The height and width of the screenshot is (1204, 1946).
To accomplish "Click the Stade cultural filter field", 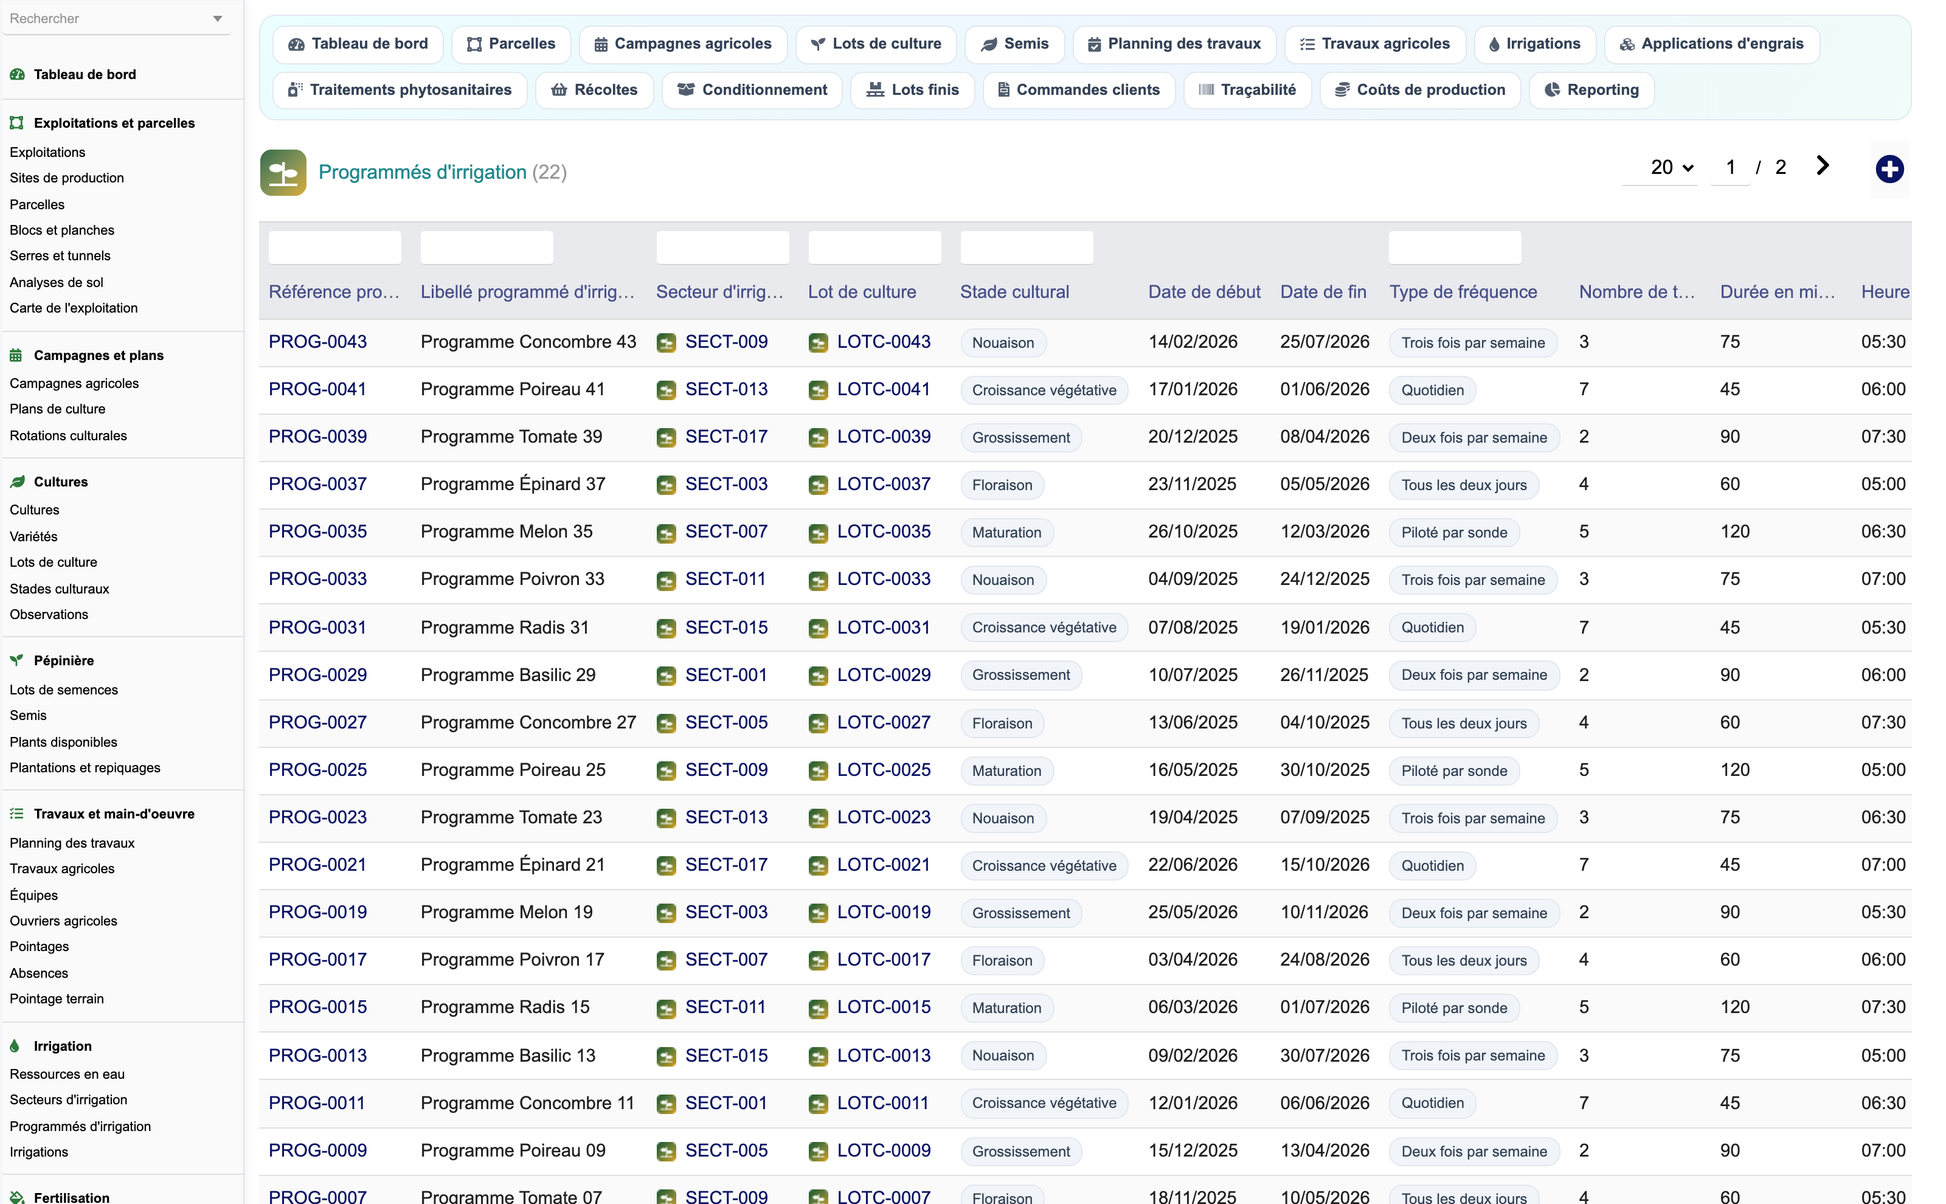I will pos(1027,247).
